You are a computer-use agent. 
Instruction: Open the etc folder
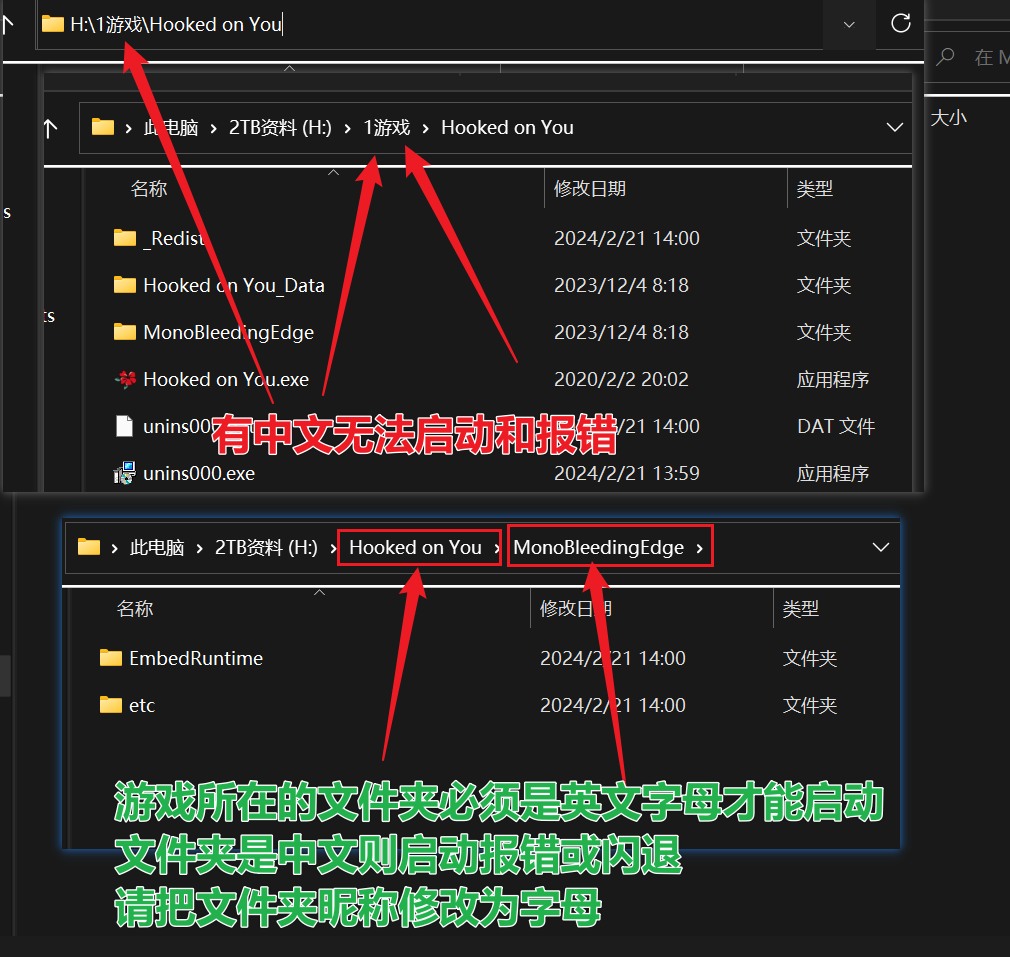point(142,705)
